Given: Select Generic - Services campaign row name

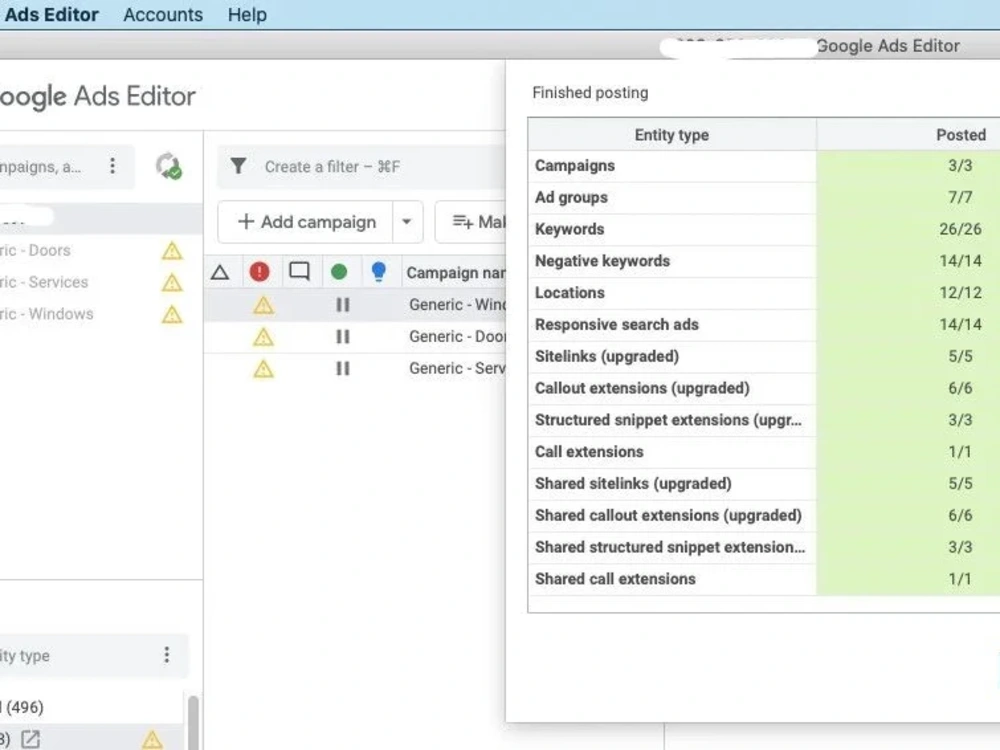Looking at the screenshot, I should pyautogui.click(x=457, y=369).
